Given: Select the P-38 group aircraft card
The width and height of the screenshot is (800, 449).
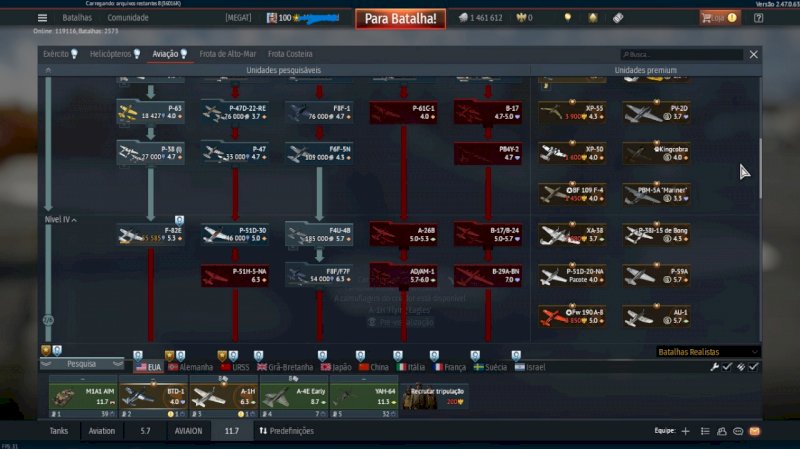Looking at the screenshot, I should tap(151, 153).
